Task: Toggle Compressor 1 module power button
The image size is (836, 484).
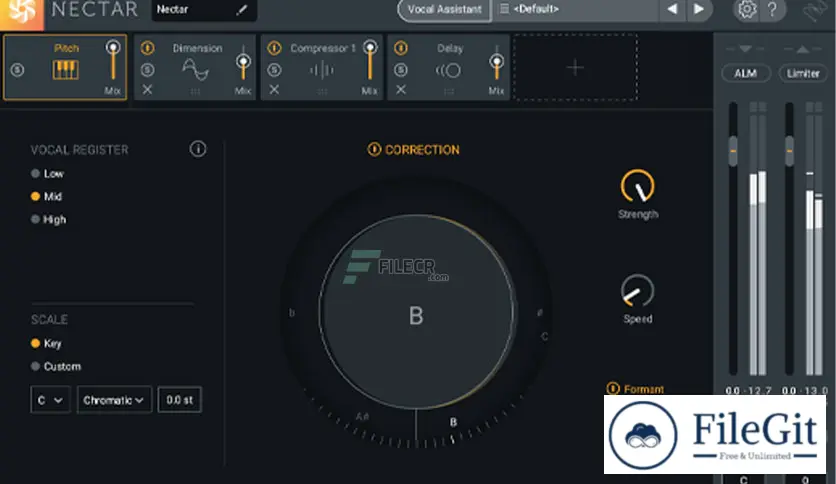Action: click(274, 48)
